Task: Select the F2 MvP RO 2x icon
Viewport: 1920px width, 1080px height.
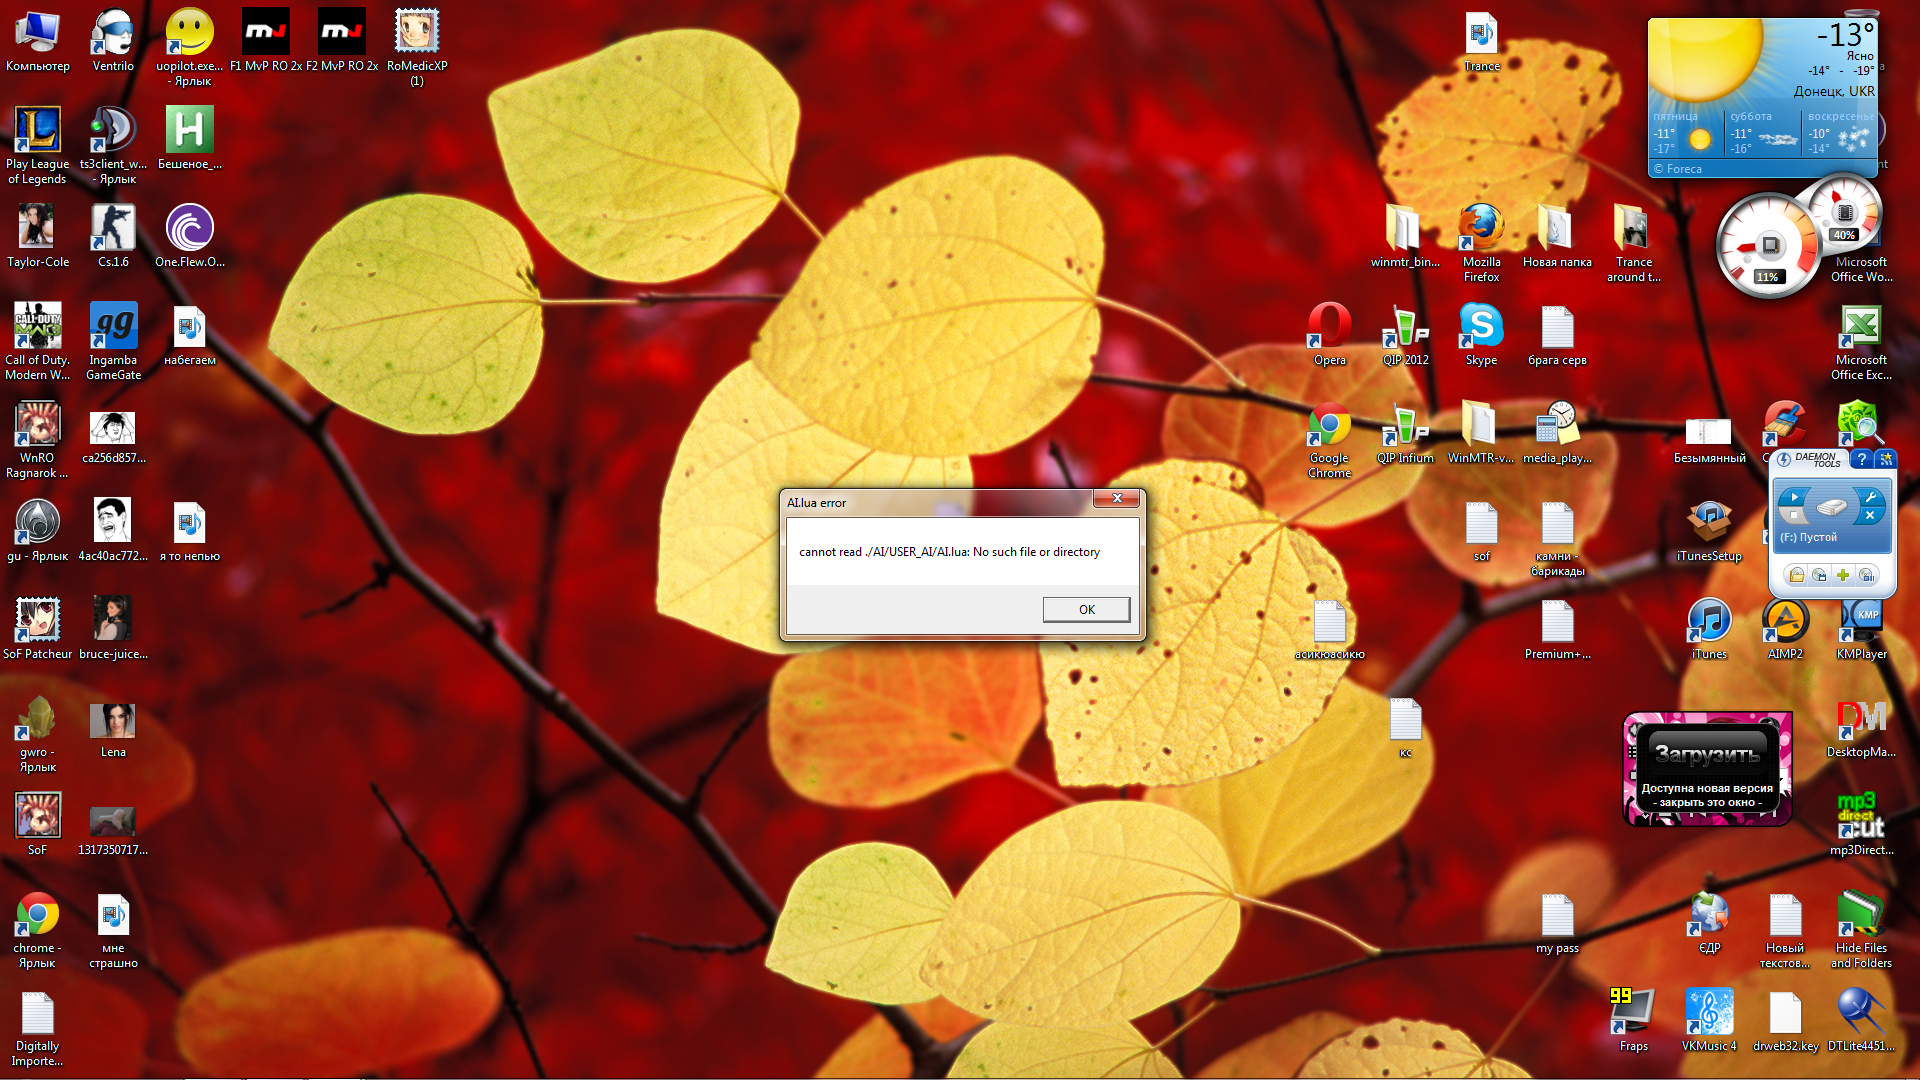Action: (342, 40)
